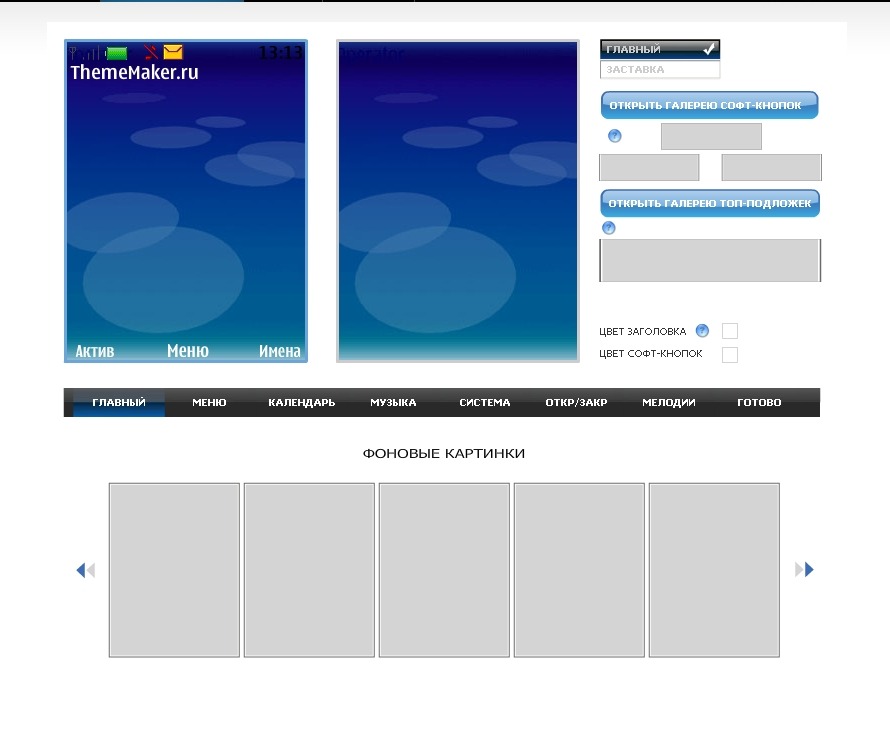Open help icon next to ЦВЕТ ЗАГОЛОВКА
Screen dimensions: 890x741
pos(702,330)
